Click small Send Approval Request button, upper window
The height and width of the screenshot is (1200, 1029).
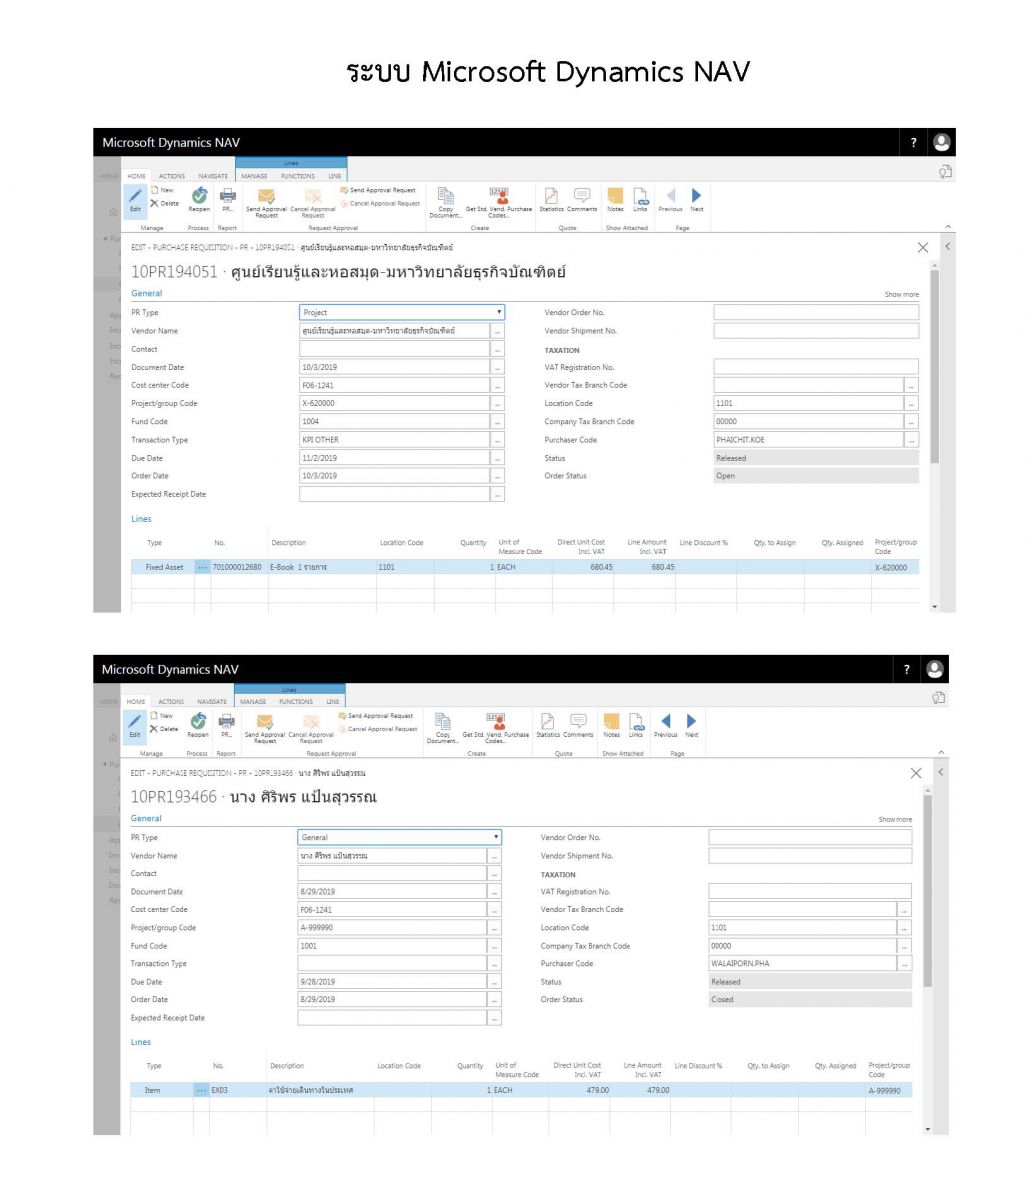(x=378, y=190)
